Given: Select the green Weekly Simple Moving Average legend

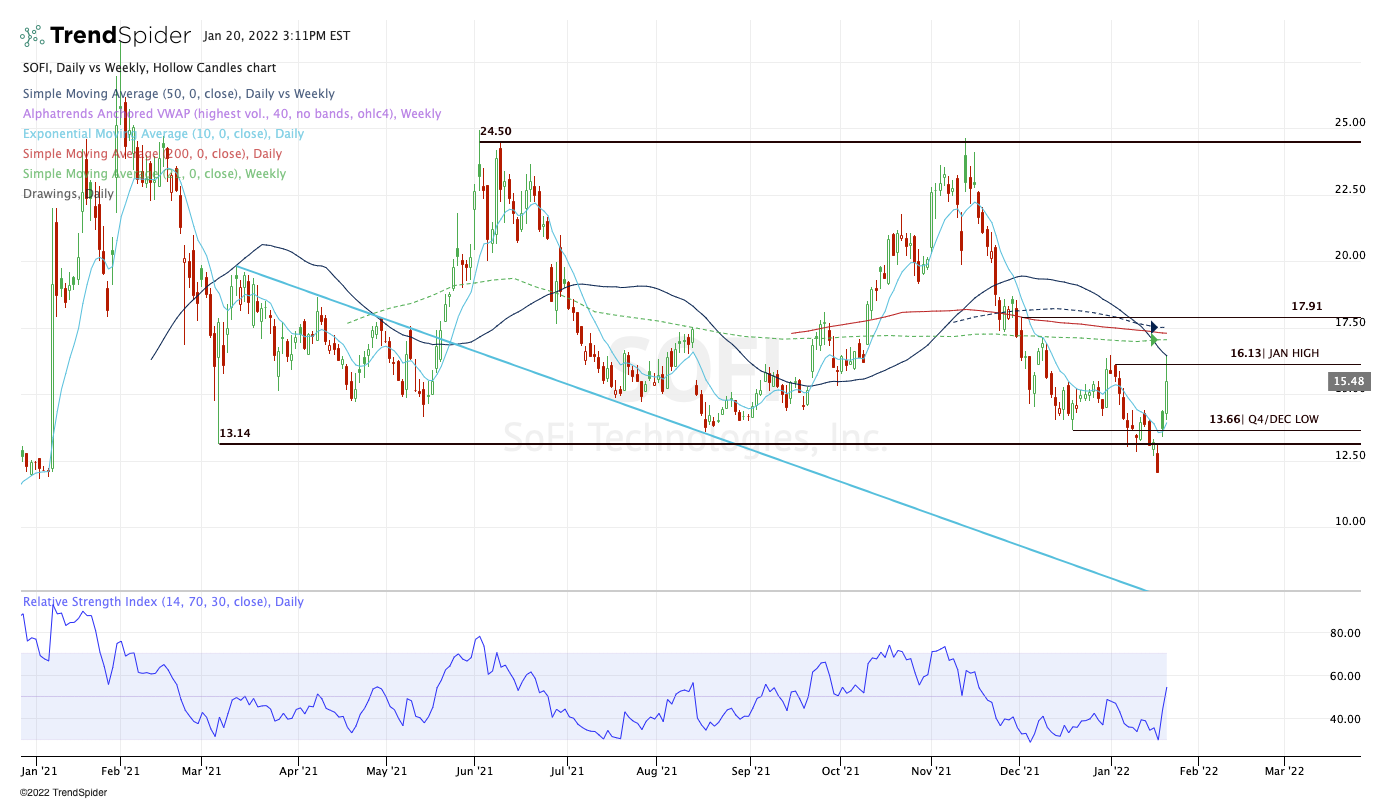Looking at the screenshot, I should (156, 174).
